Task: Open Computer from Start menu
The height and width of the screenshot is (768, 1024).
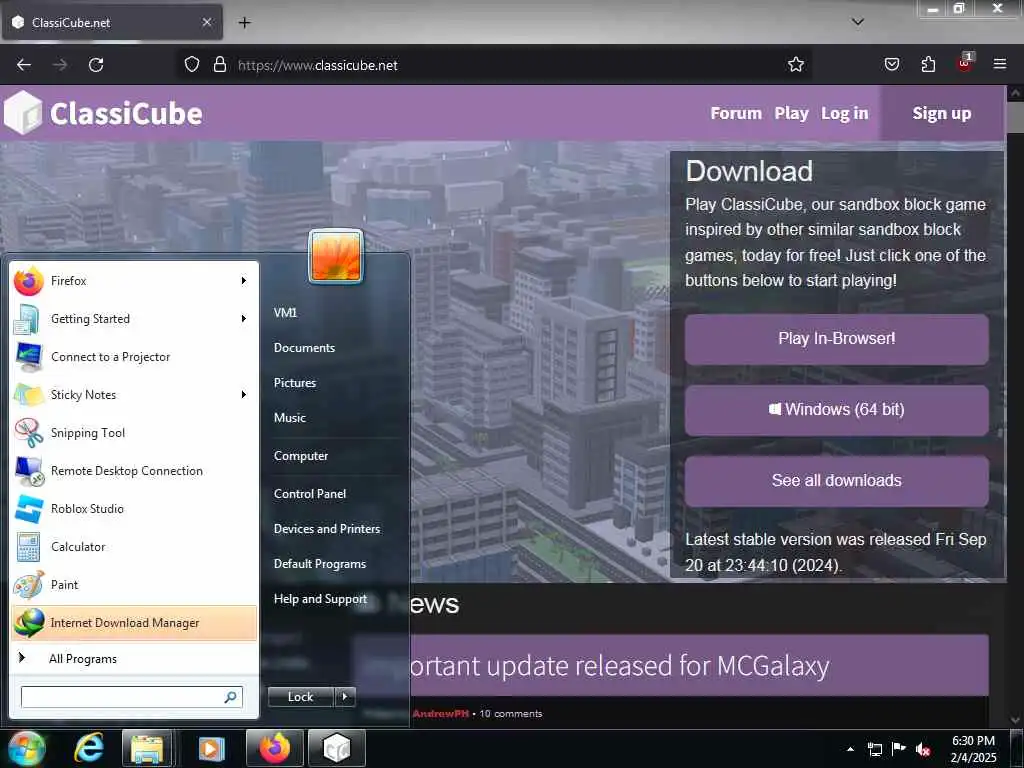Action: tap(301, 456)
